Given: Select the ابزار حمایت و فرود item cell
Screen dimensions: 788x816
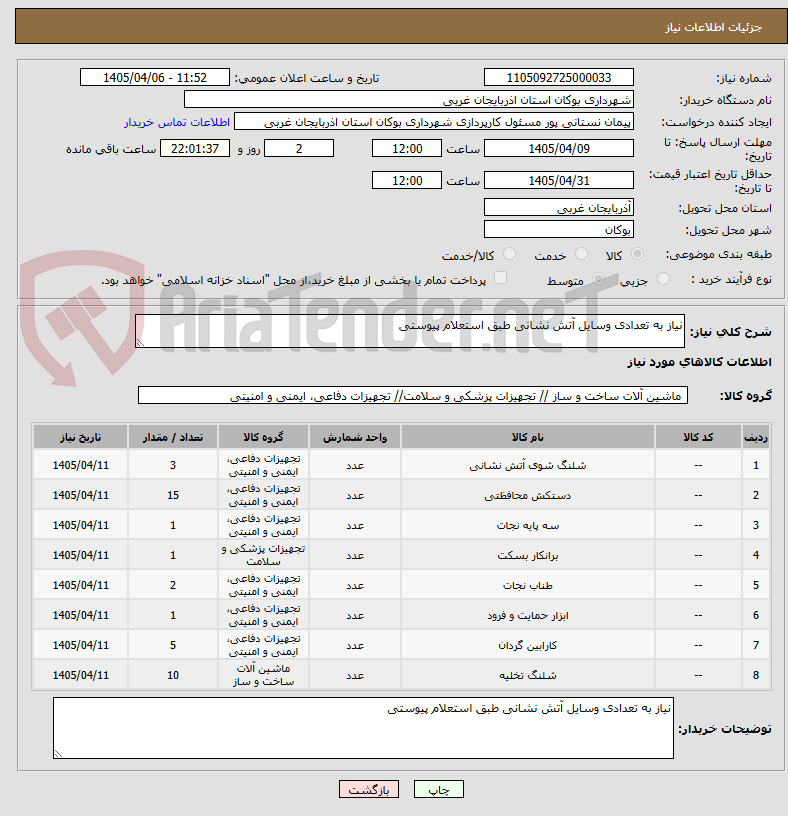Looking at the screenshot, I should pyautogui.click(x=528, y=615).
